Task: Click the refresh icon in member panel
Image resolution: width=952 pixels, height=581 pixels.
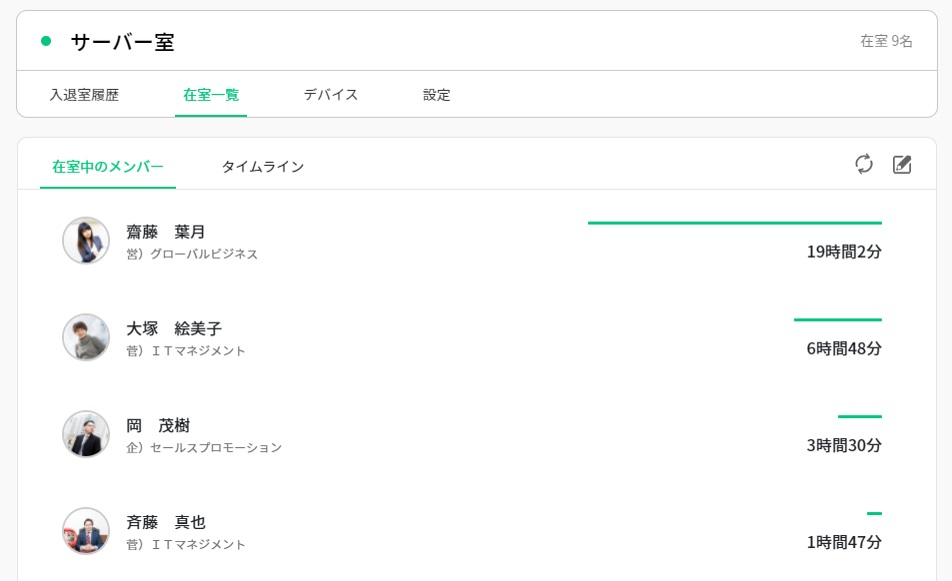Action: [864, 164]
